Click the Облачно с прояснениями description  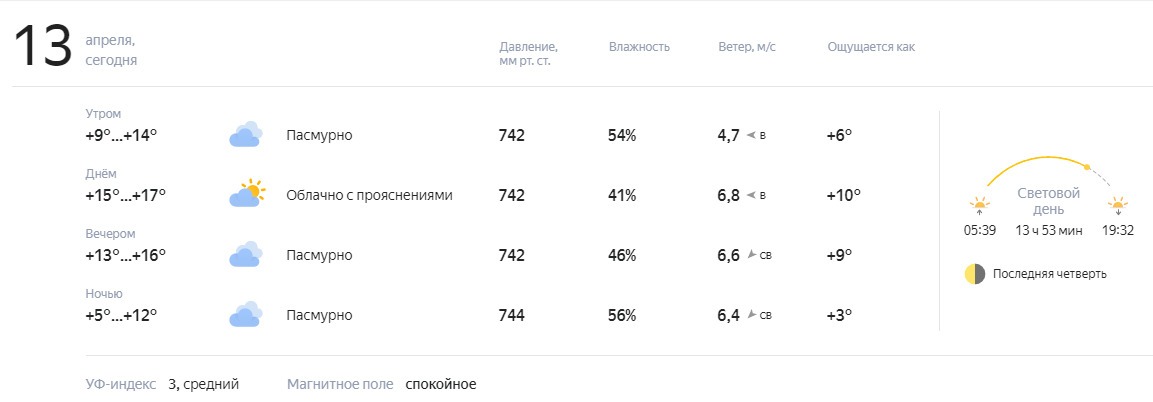click(369, 195)
